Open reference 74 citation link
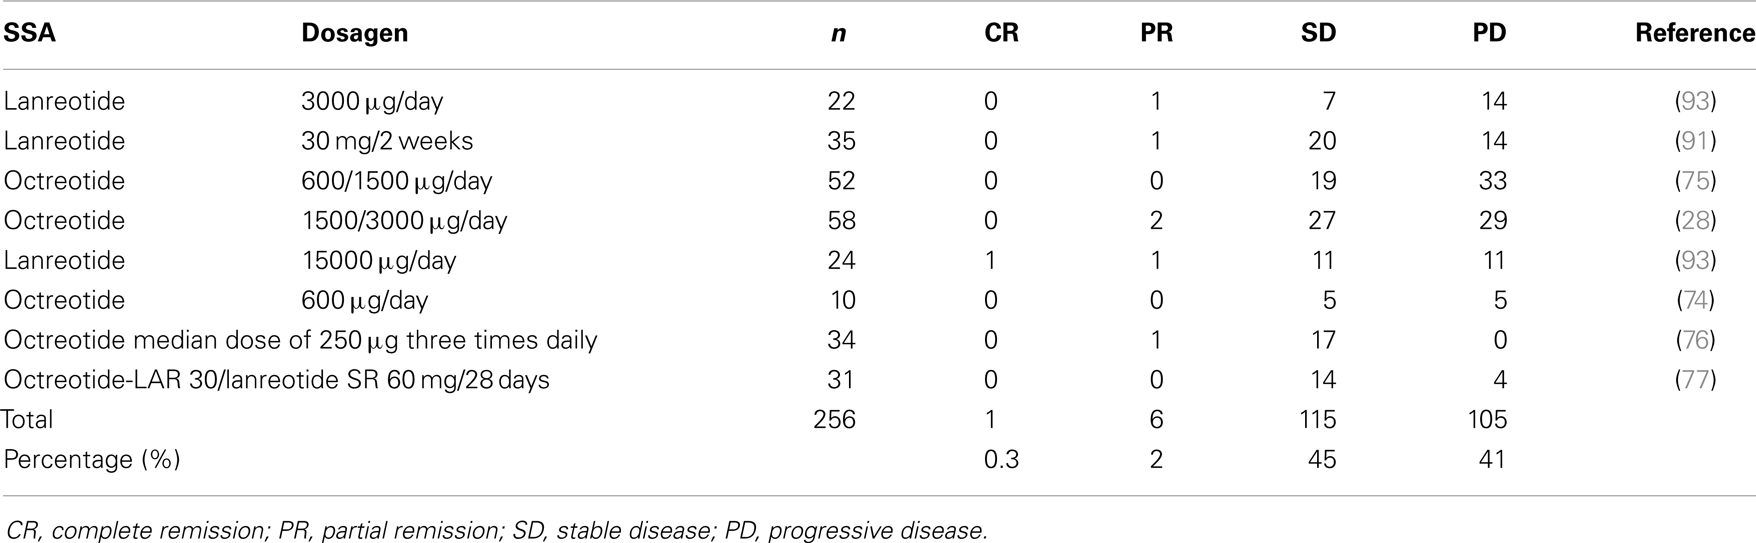The image size is (1756, 543). [x=1695, y=300]
